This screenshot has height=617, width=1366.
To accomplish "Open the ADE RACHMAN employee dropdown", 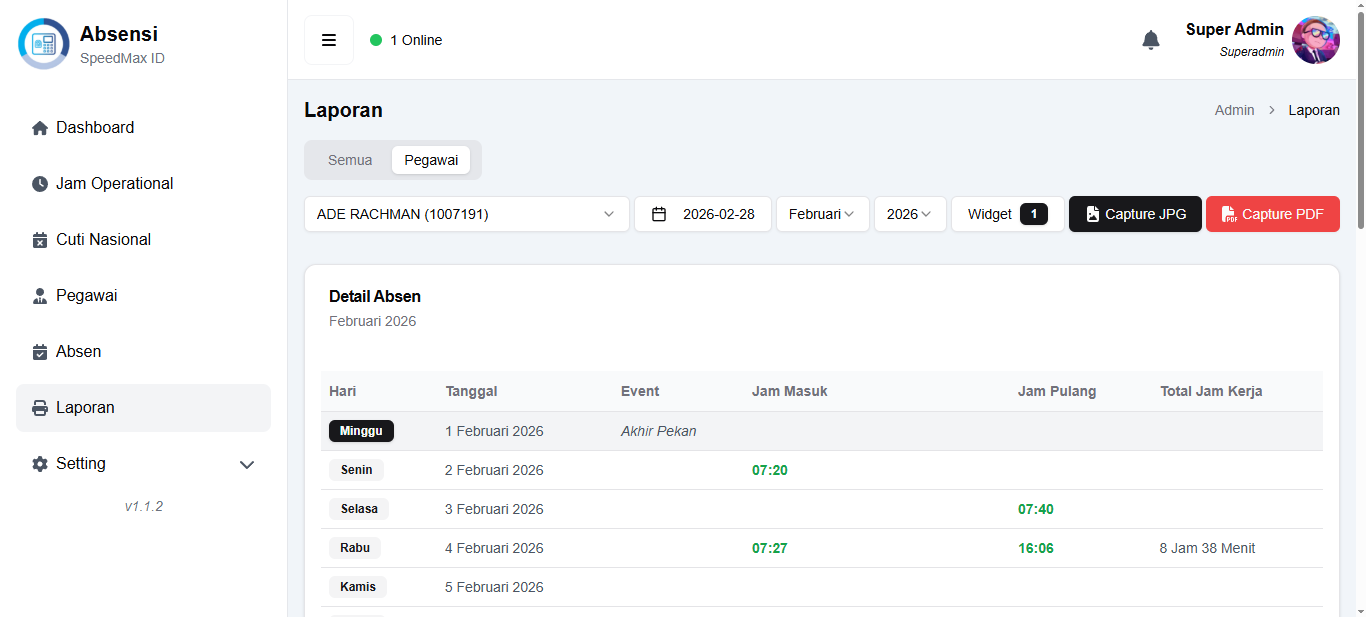I will point(466,214).
